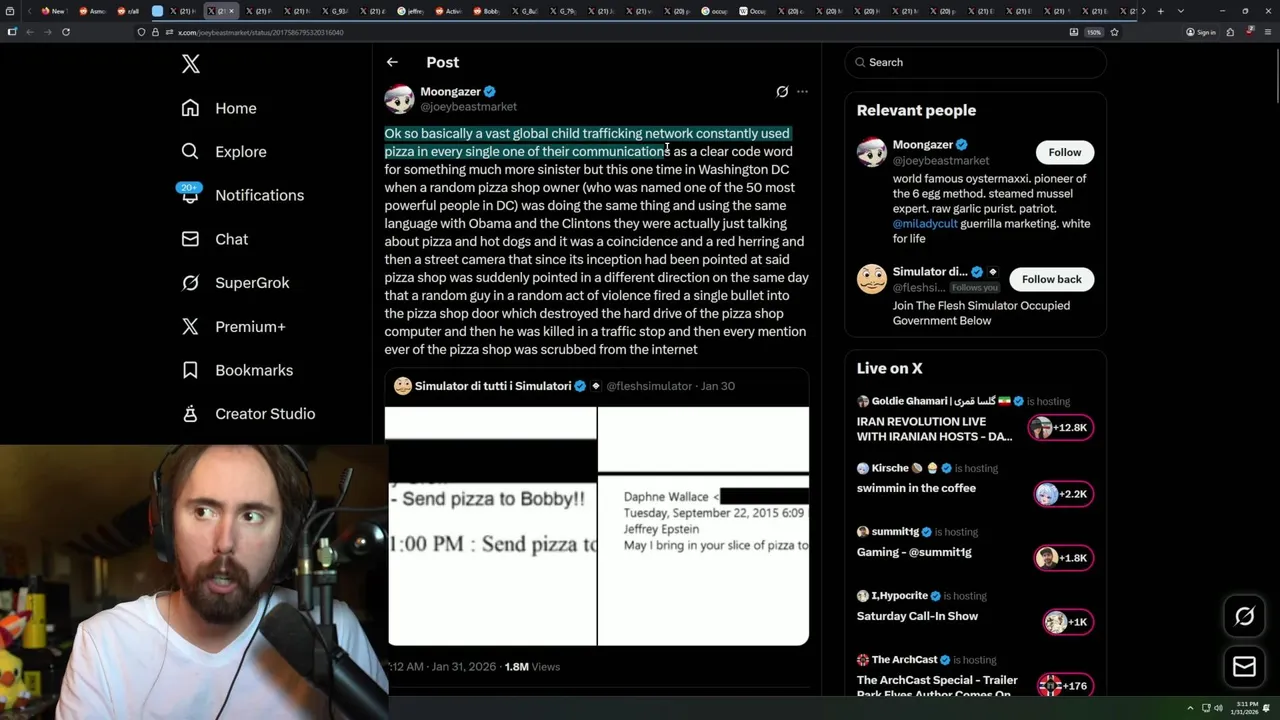Click Follow back for Simulator di tutti
1280x720 pixels.
tap(1051, 279)
